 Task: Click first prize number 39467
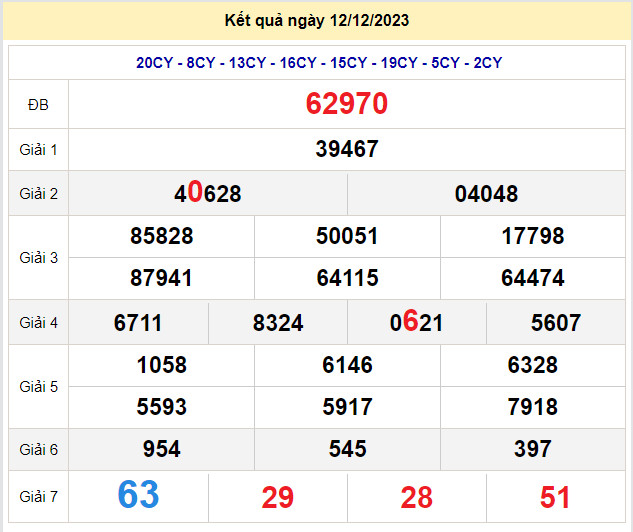pos(347,149)
